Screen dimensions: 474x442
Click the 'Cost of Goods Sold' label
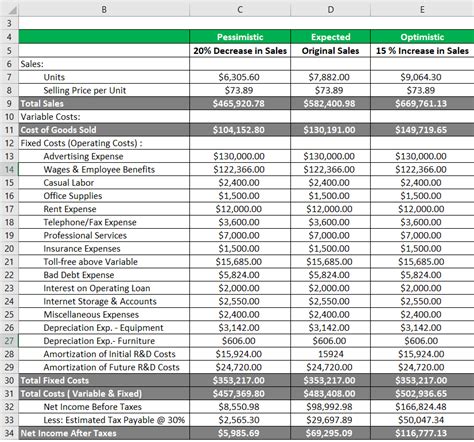point(58,130)
